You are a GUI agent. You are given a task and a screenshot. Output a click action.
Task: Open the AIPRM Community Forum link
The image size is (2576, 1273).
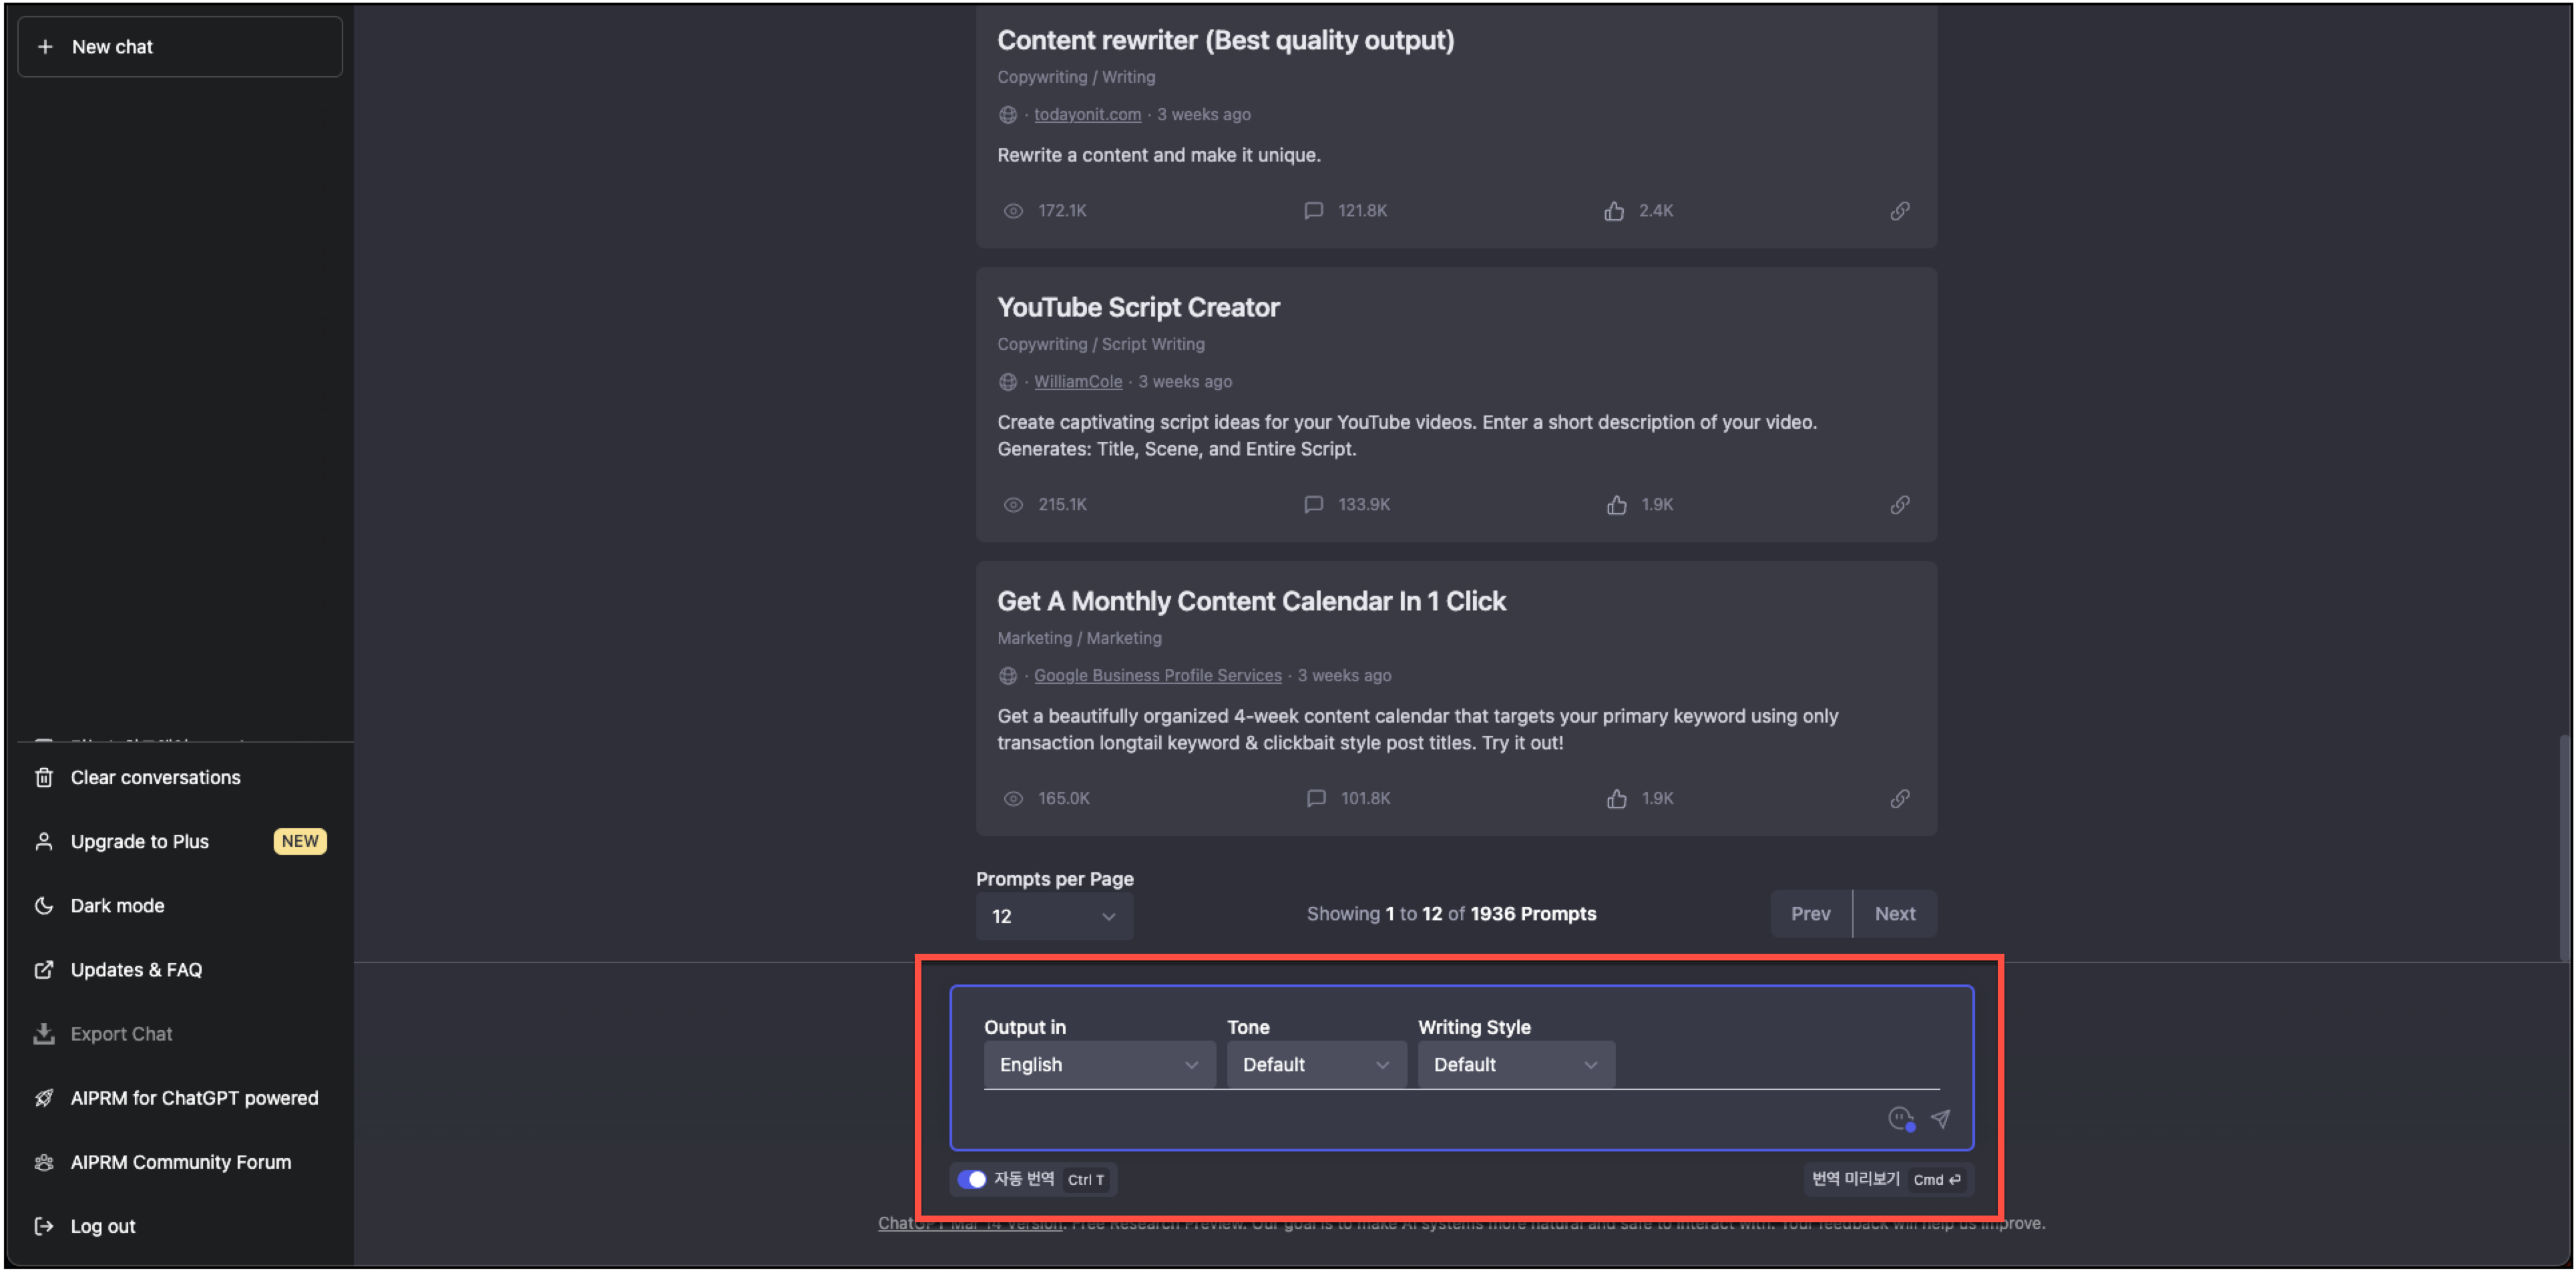(179, 1161)
